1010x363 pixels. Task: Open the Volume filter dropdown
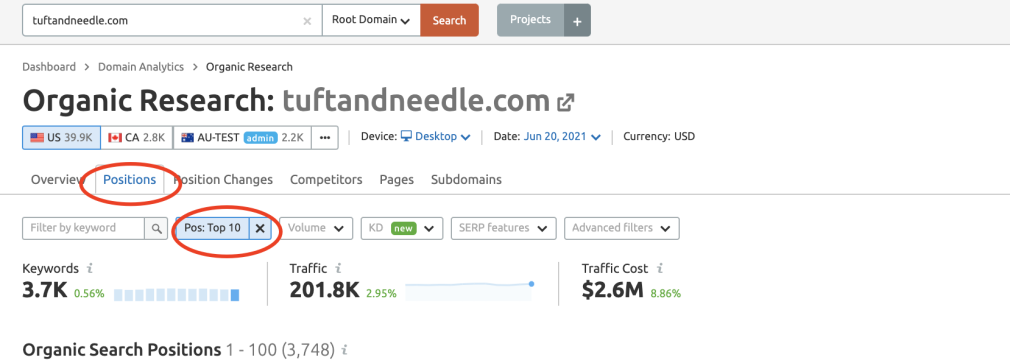316,228
